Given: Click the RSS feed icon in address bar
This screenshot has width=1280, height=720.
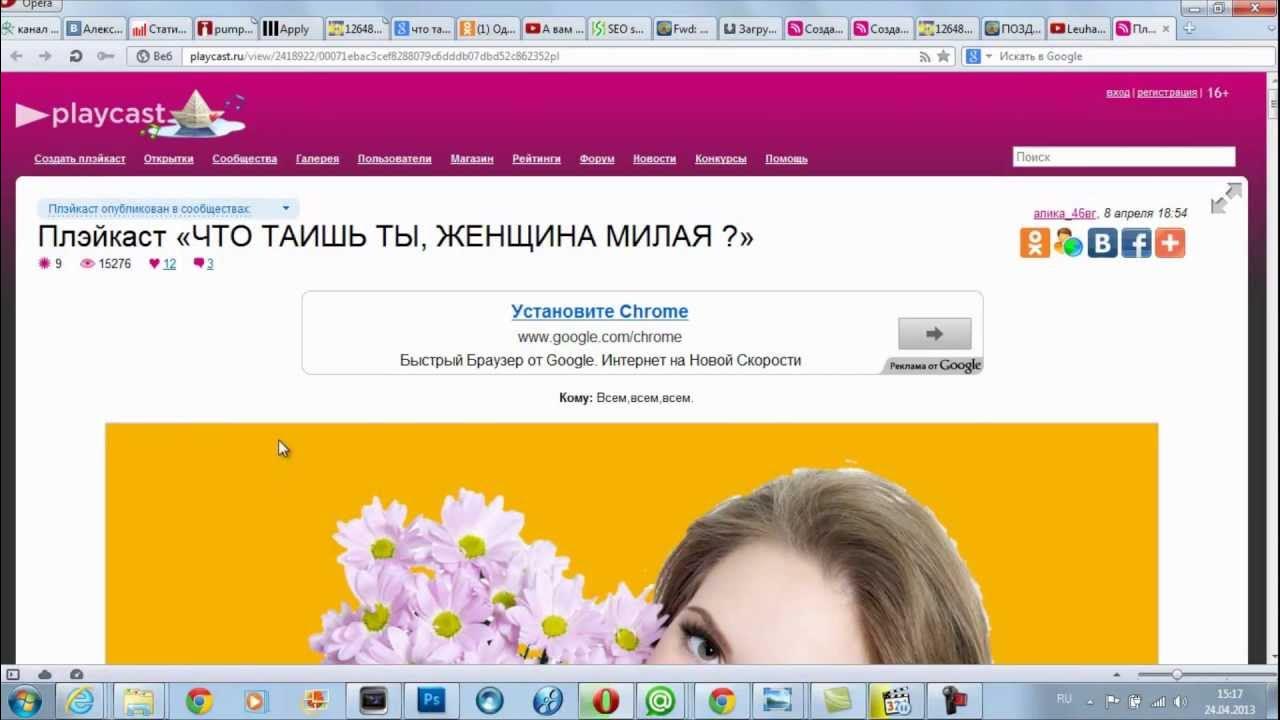Looking at the screenshot, I should (x=925, y=57).
